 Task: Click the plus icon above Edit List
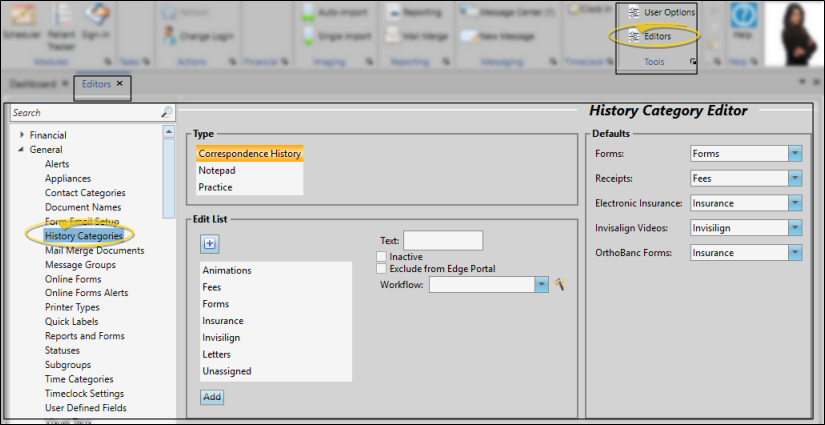[x=210, y=243]
